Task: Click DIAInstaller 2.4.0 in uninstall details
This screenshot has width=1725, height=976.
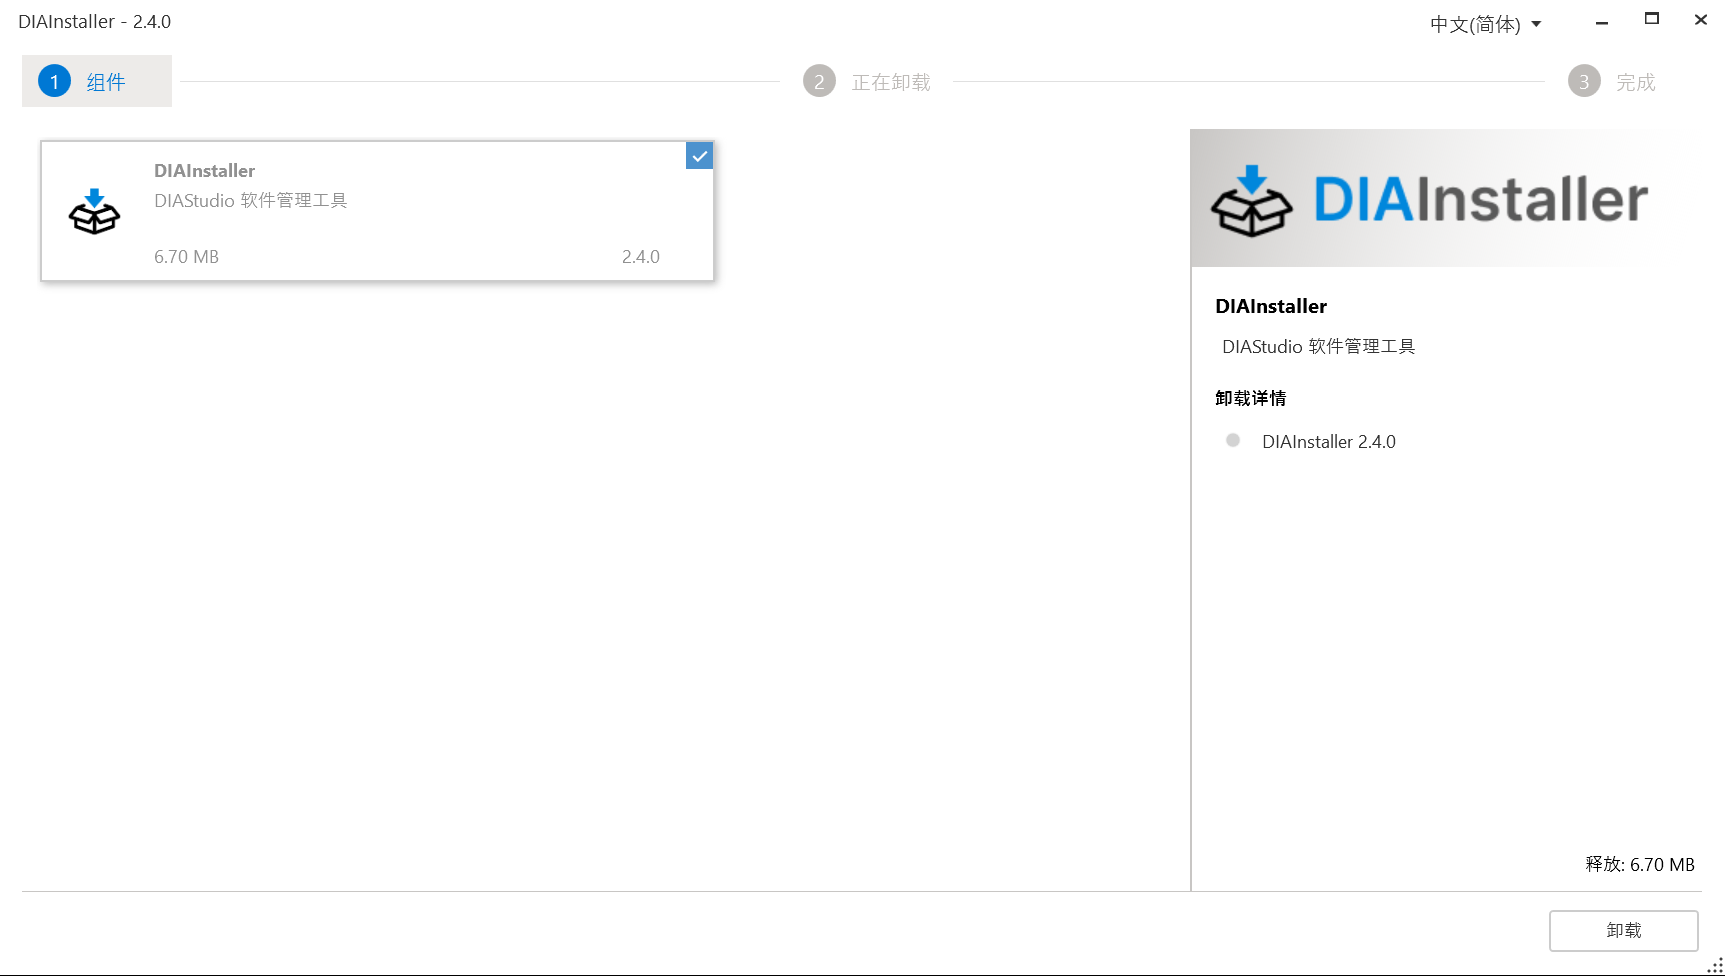Action: coord(1328,441)
